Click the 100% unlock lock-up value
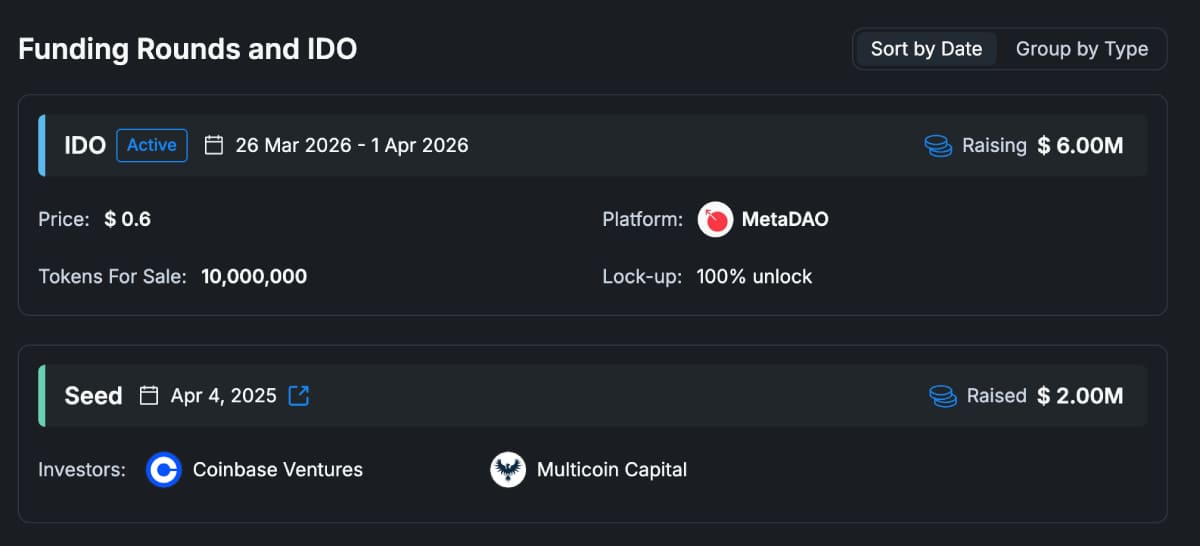 tap(754, 277)
